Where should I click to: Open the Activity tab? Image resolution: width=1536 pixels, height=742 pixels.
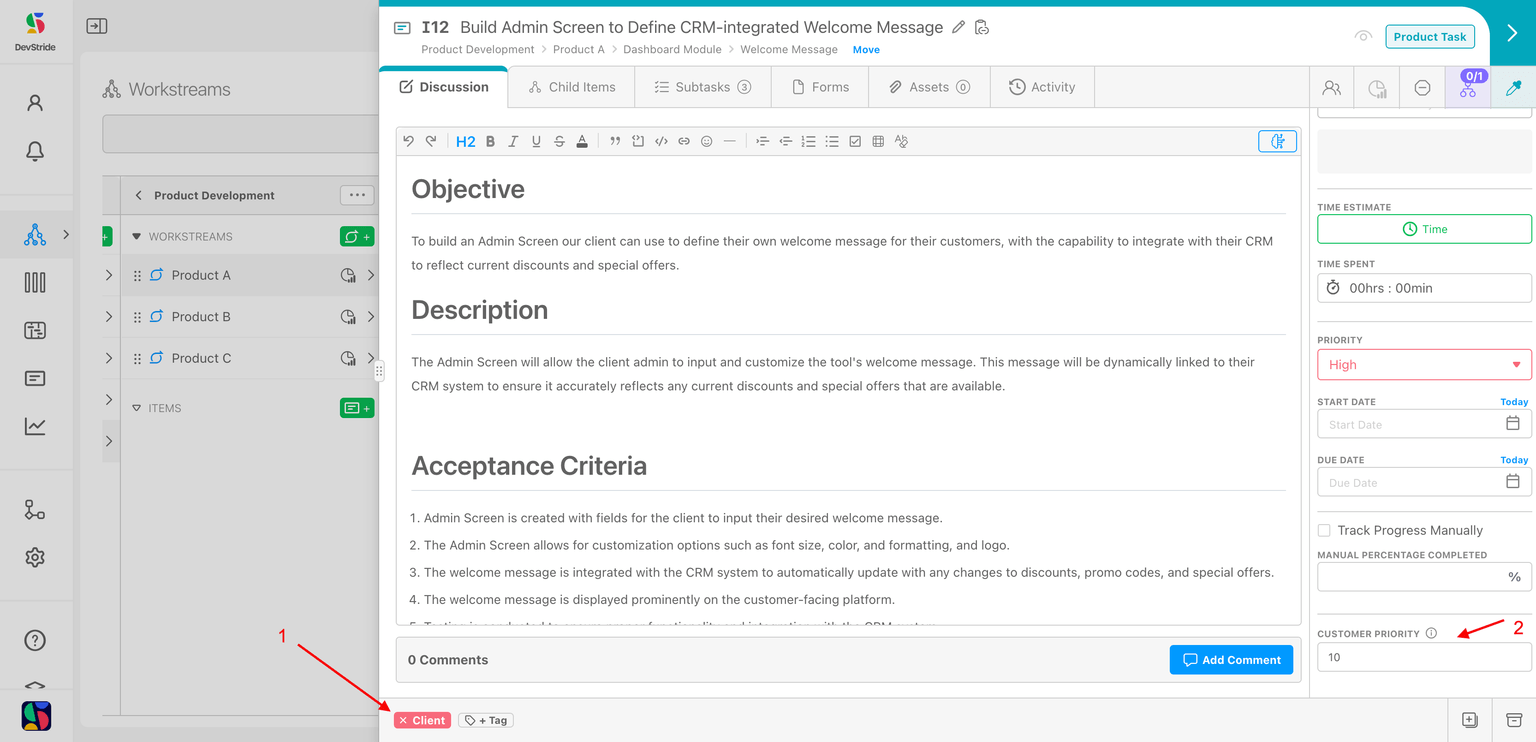pyautogui.click(x=1042, y=87)
